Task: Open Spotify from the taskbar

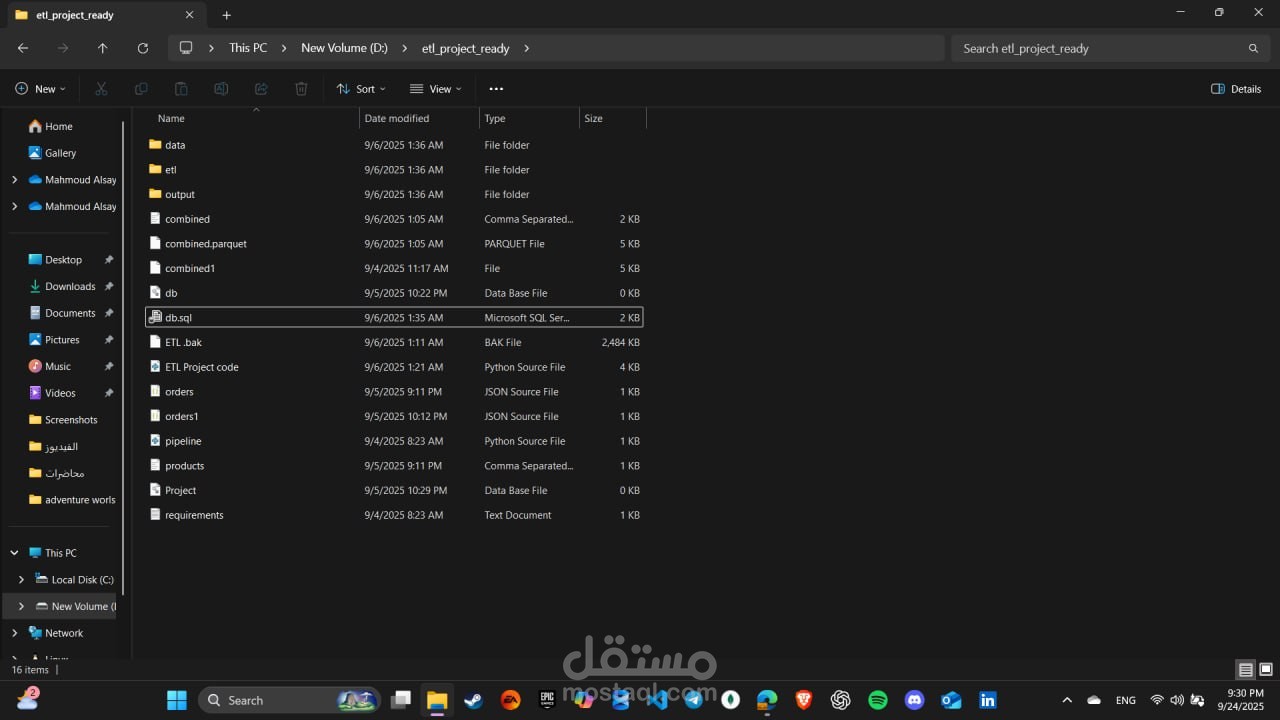Action: coord(877,700)
